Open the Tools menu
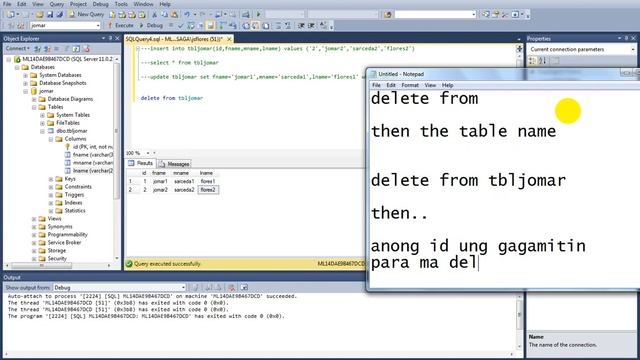 tap(121, 4)
